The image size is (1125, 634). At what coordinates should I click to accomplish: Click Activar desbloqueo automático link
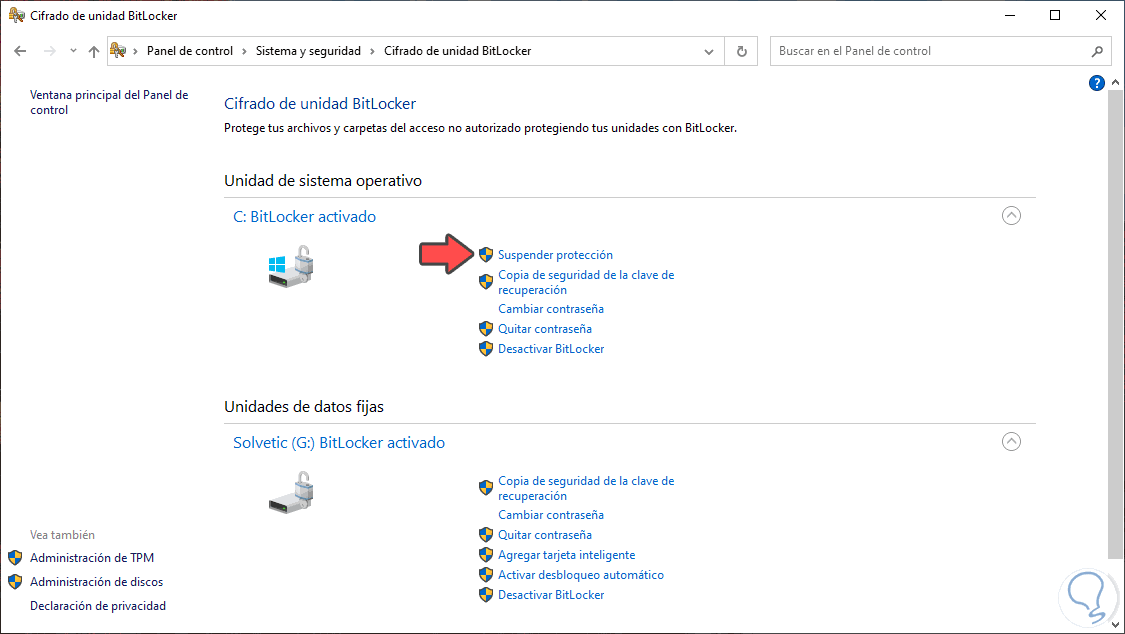(581, 574)
